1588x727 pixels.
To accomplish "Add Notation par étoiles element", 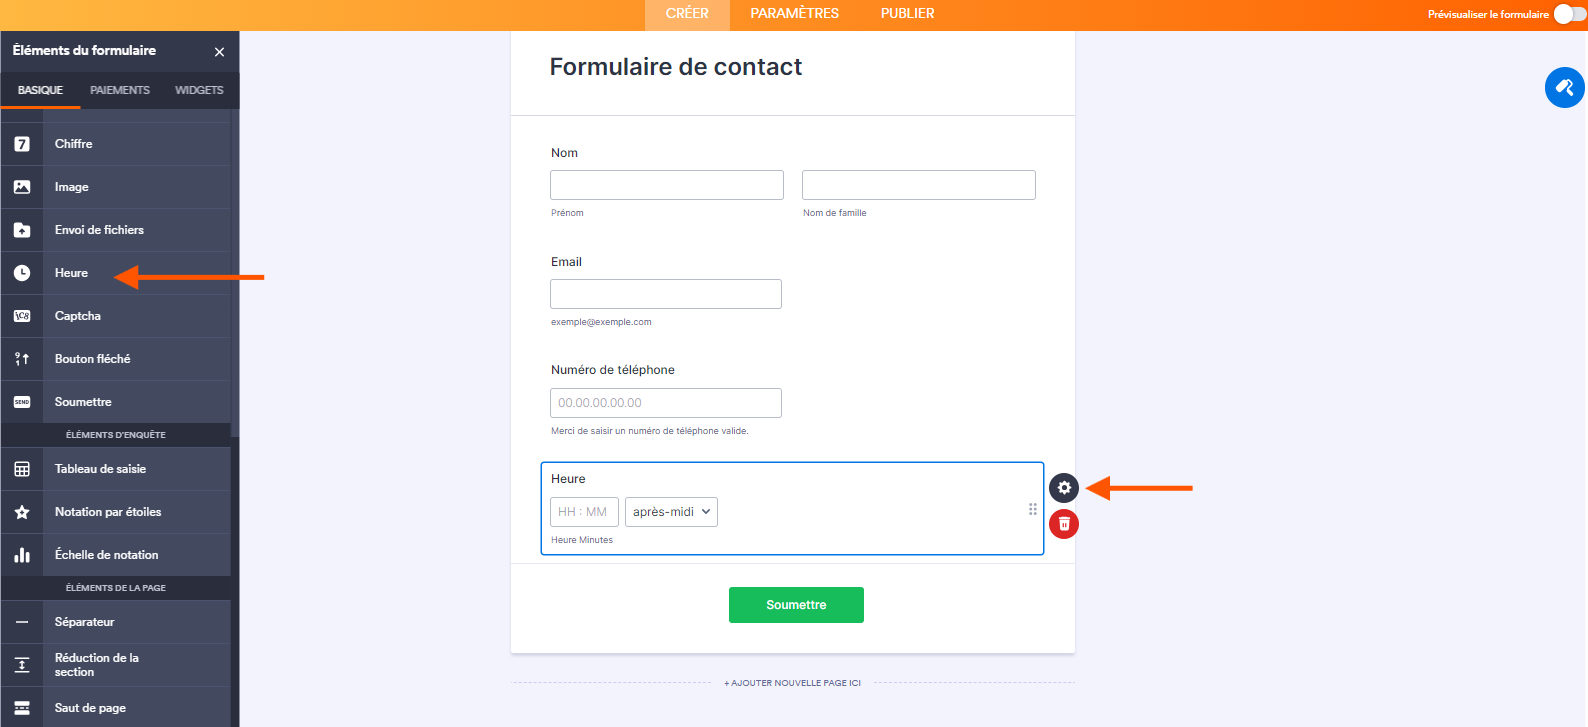I will (x=116, y=512).
